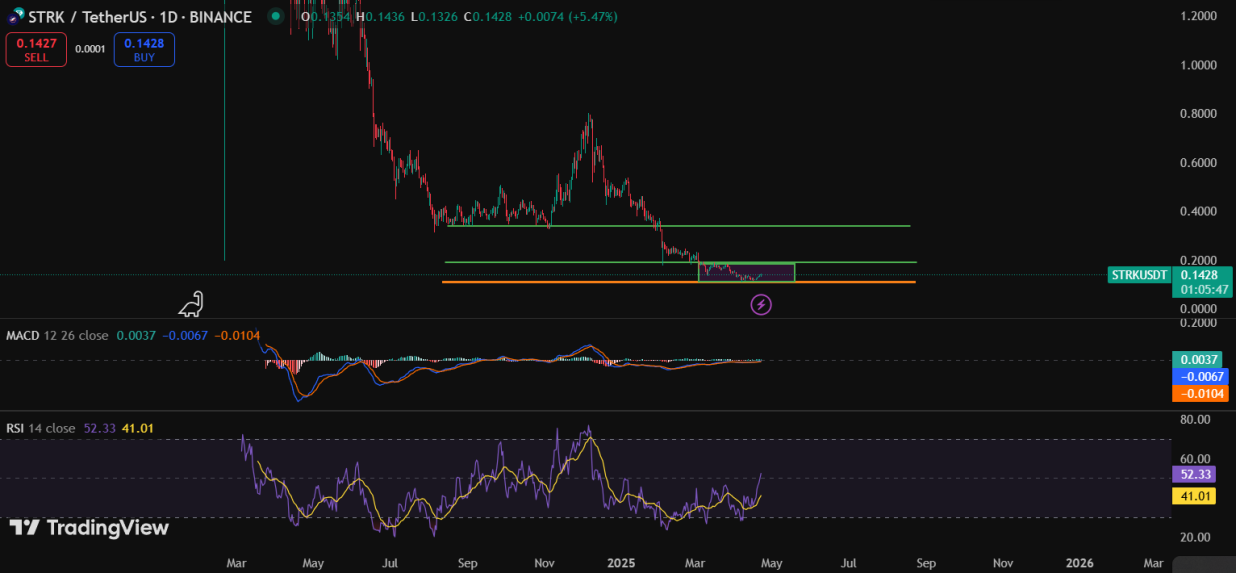This screenshot has width=1236, height=573.
Task: Click the green market status dot
Action: 275,17
